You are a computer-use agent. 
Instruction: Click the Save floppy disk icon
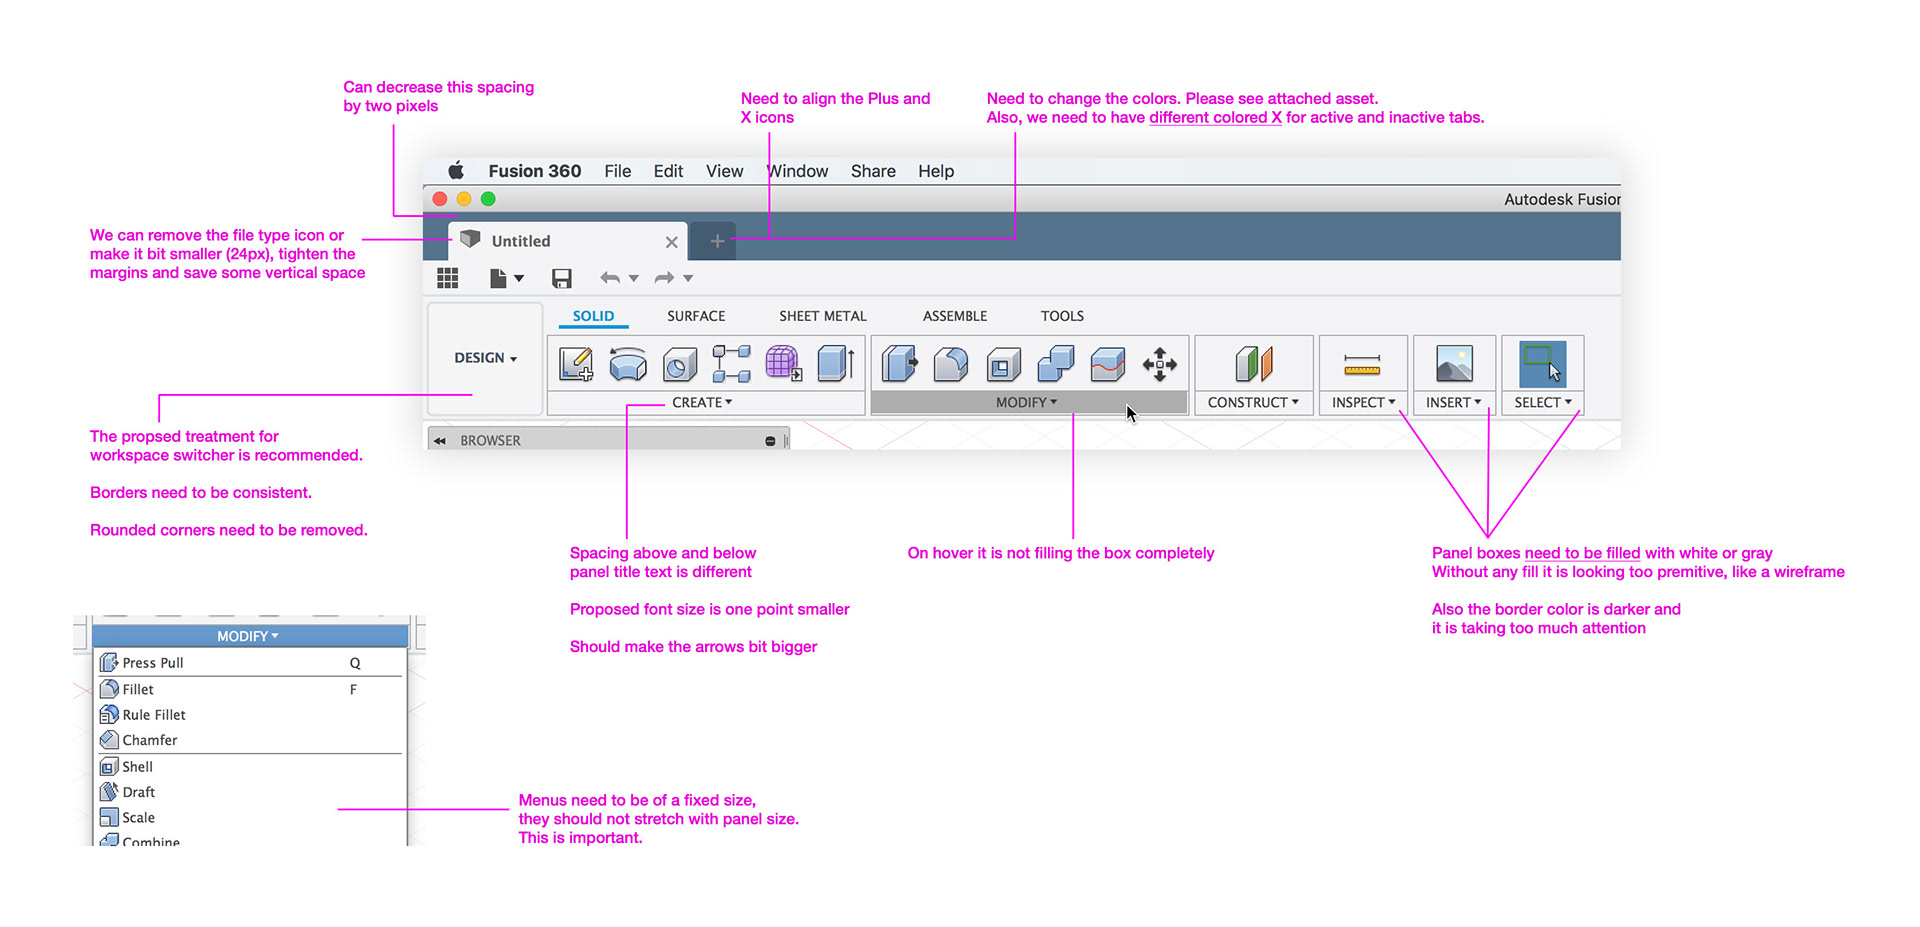coord(562,278)
